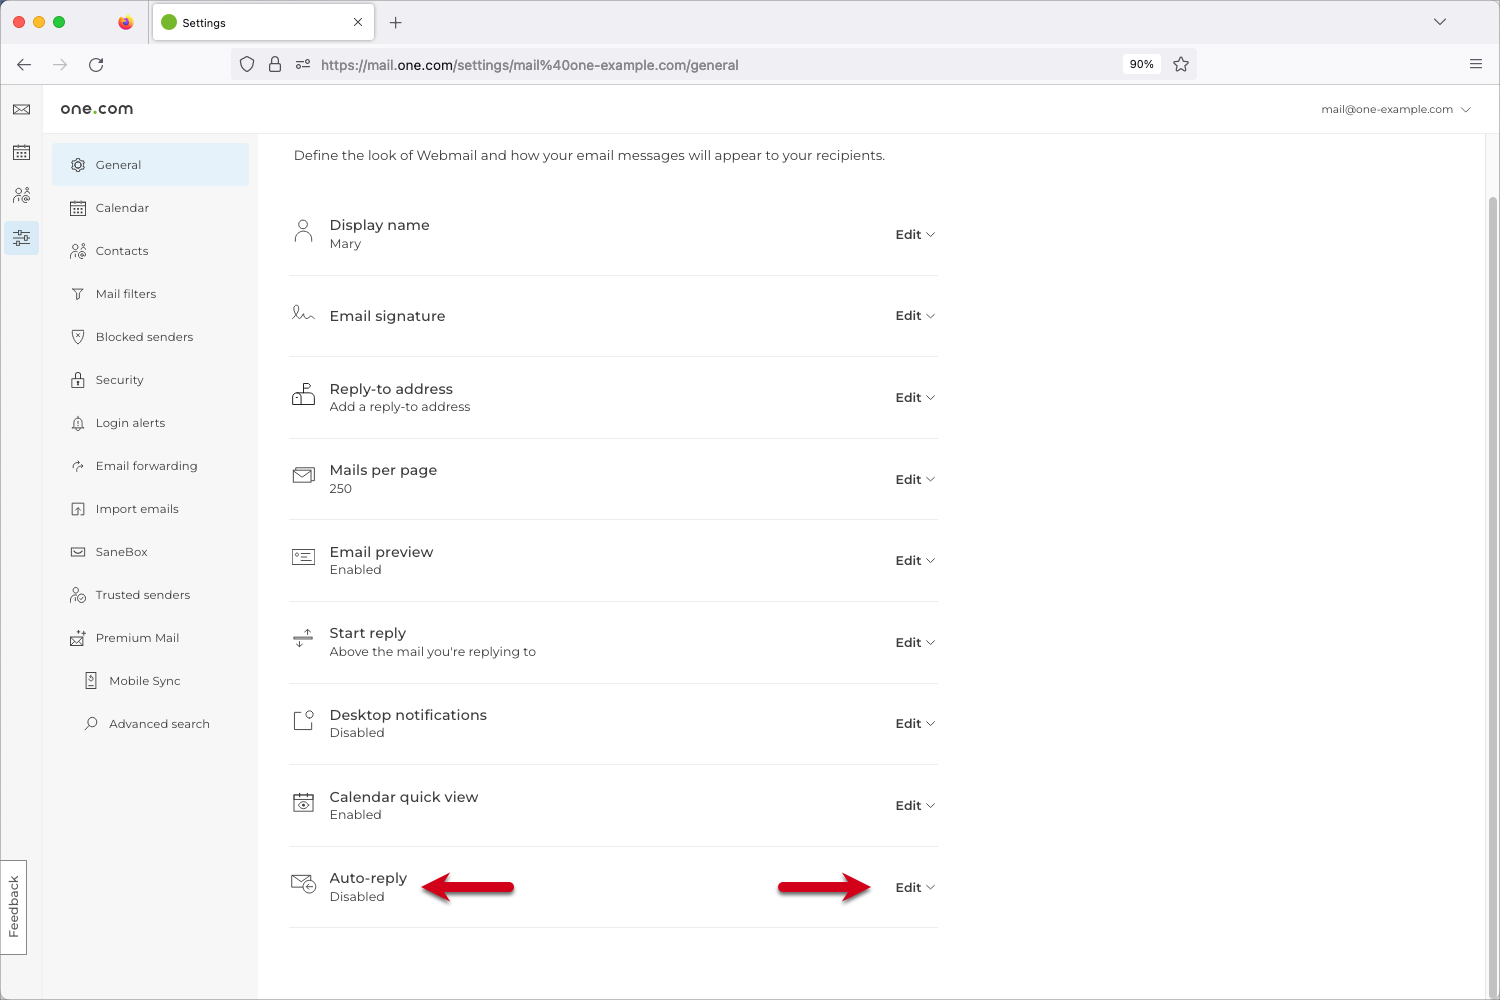
Task: Open Firefox hamburger application menu
Action: (x=1475, y=65)
